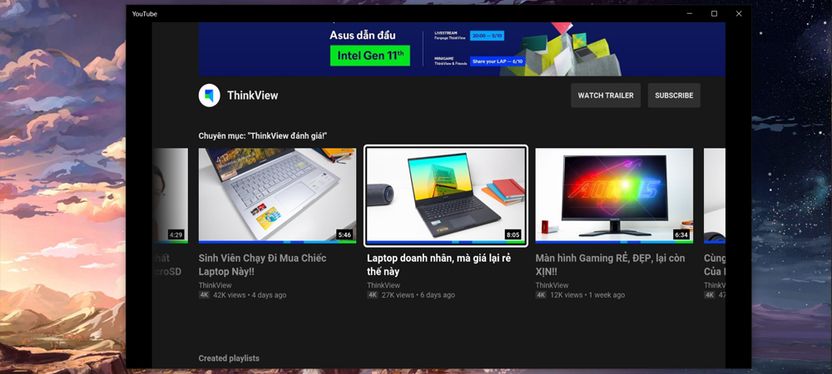Click the WATCH TRAILER button

click(x=605, y=95)
